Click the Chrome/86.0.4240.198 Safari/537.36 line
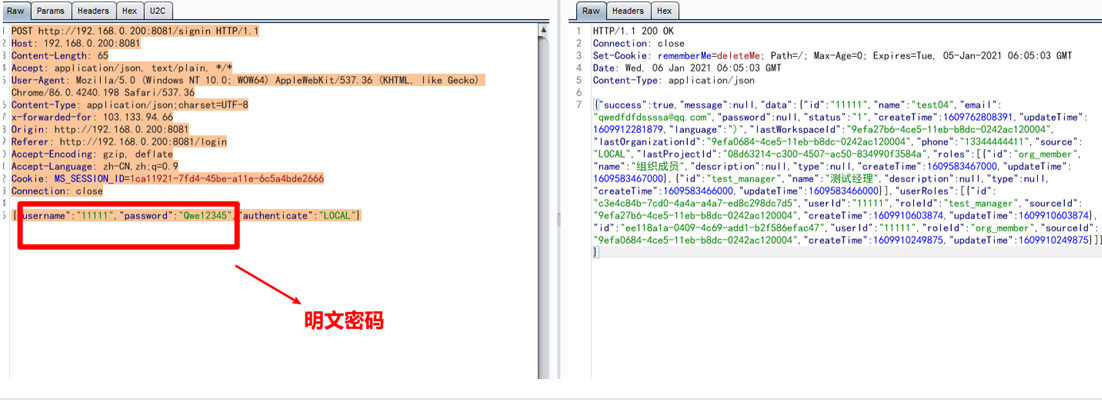 [x=103, y=92]
